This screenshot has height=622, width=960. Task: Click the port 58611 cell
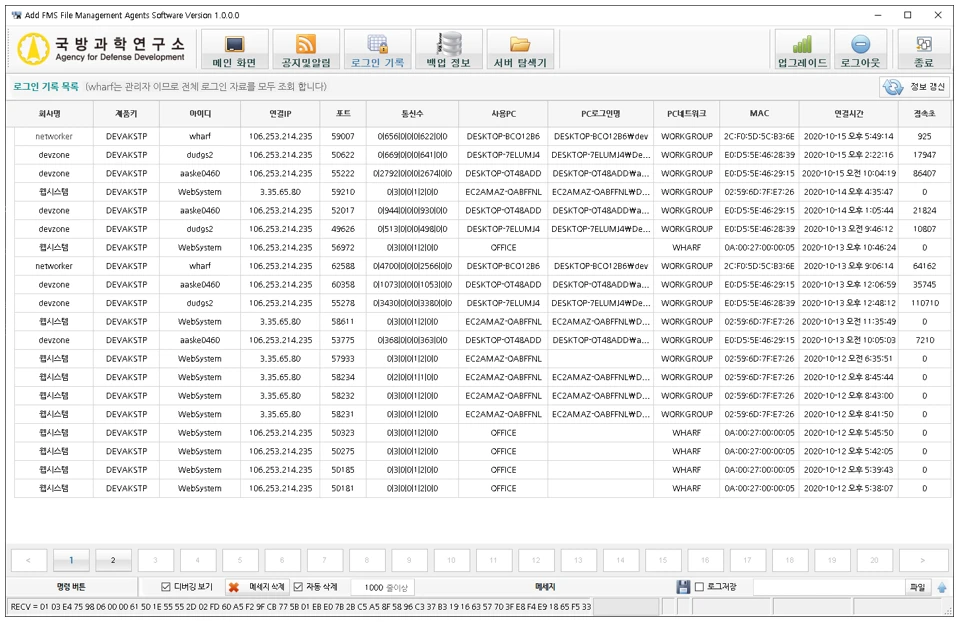[x=343, y=321]
